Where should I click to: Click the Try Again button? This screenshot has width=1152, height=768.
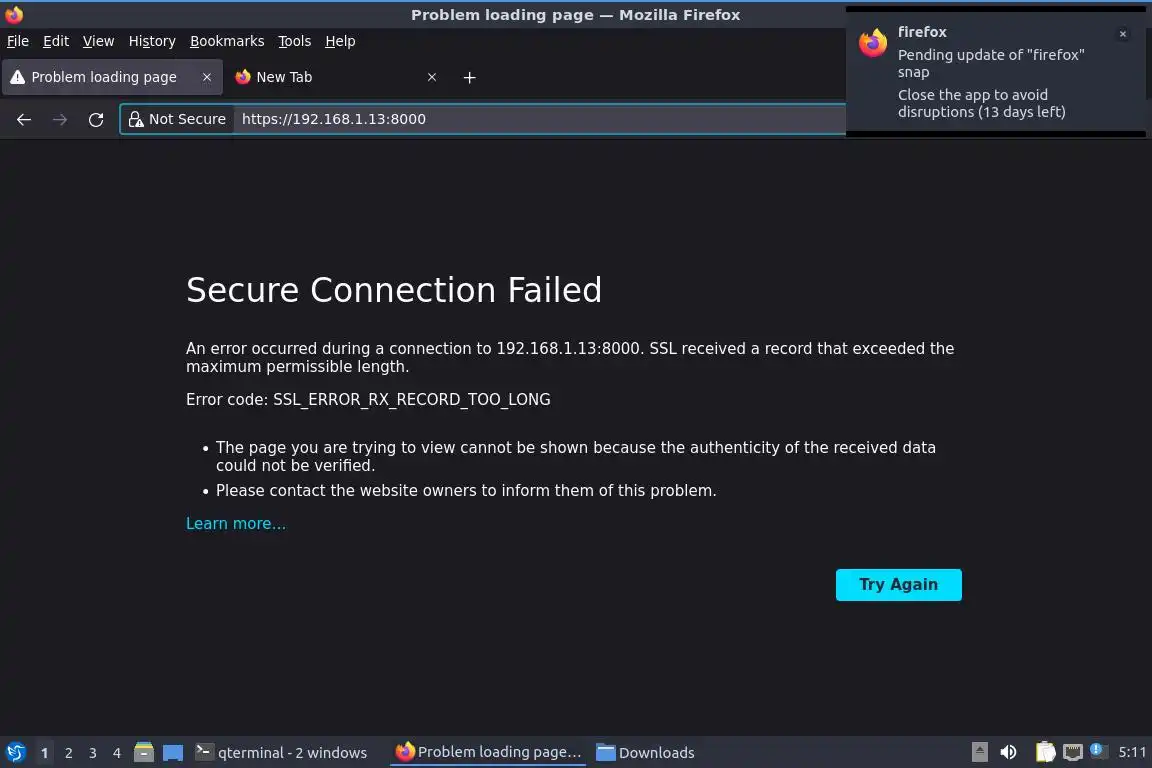tap(898, 585)
